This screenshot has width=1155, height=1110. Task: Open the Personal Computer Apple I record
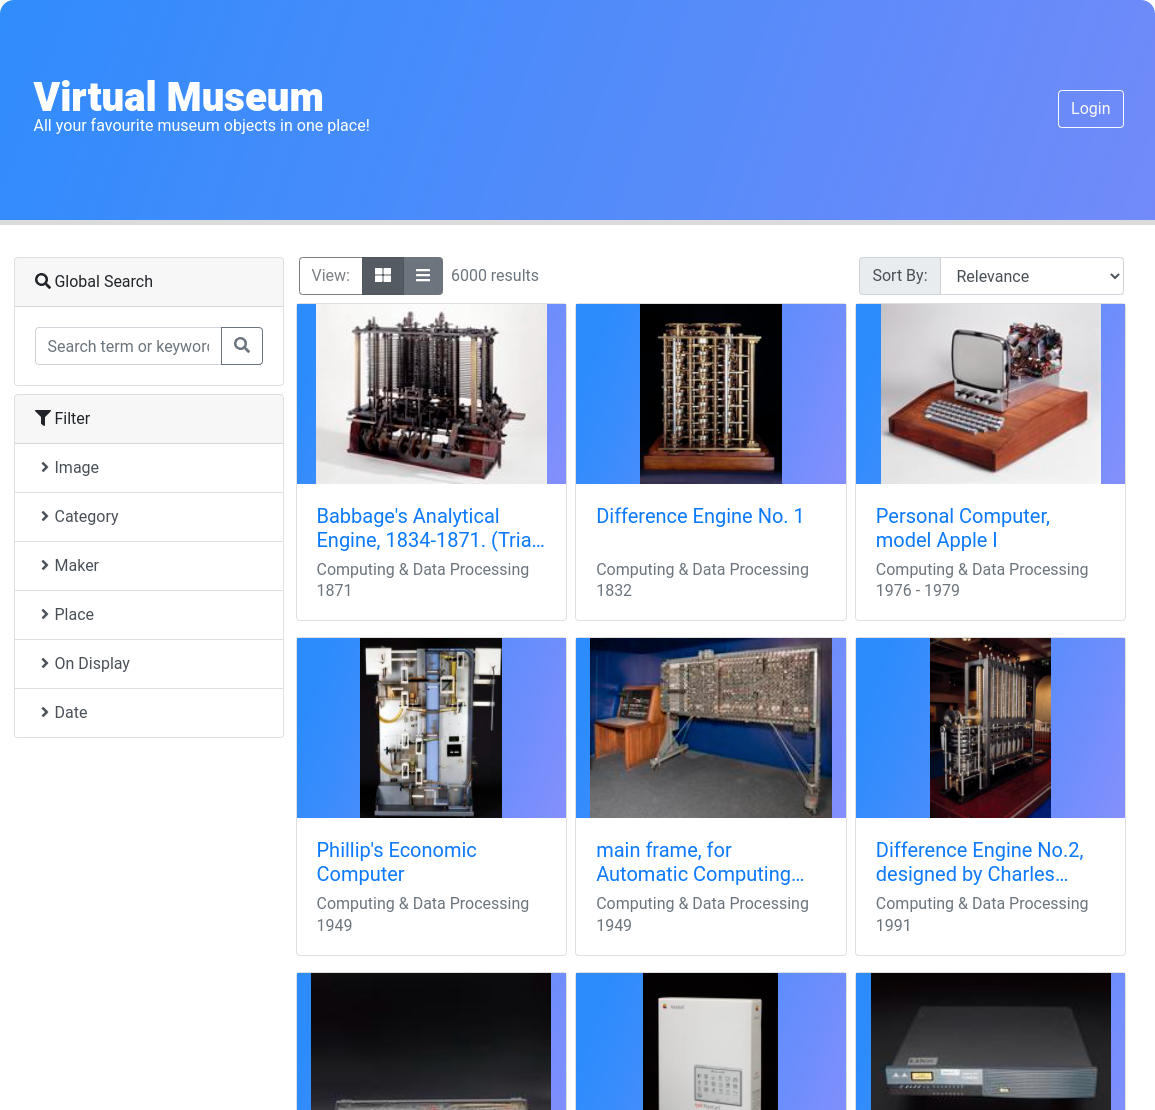coord(962,528)
